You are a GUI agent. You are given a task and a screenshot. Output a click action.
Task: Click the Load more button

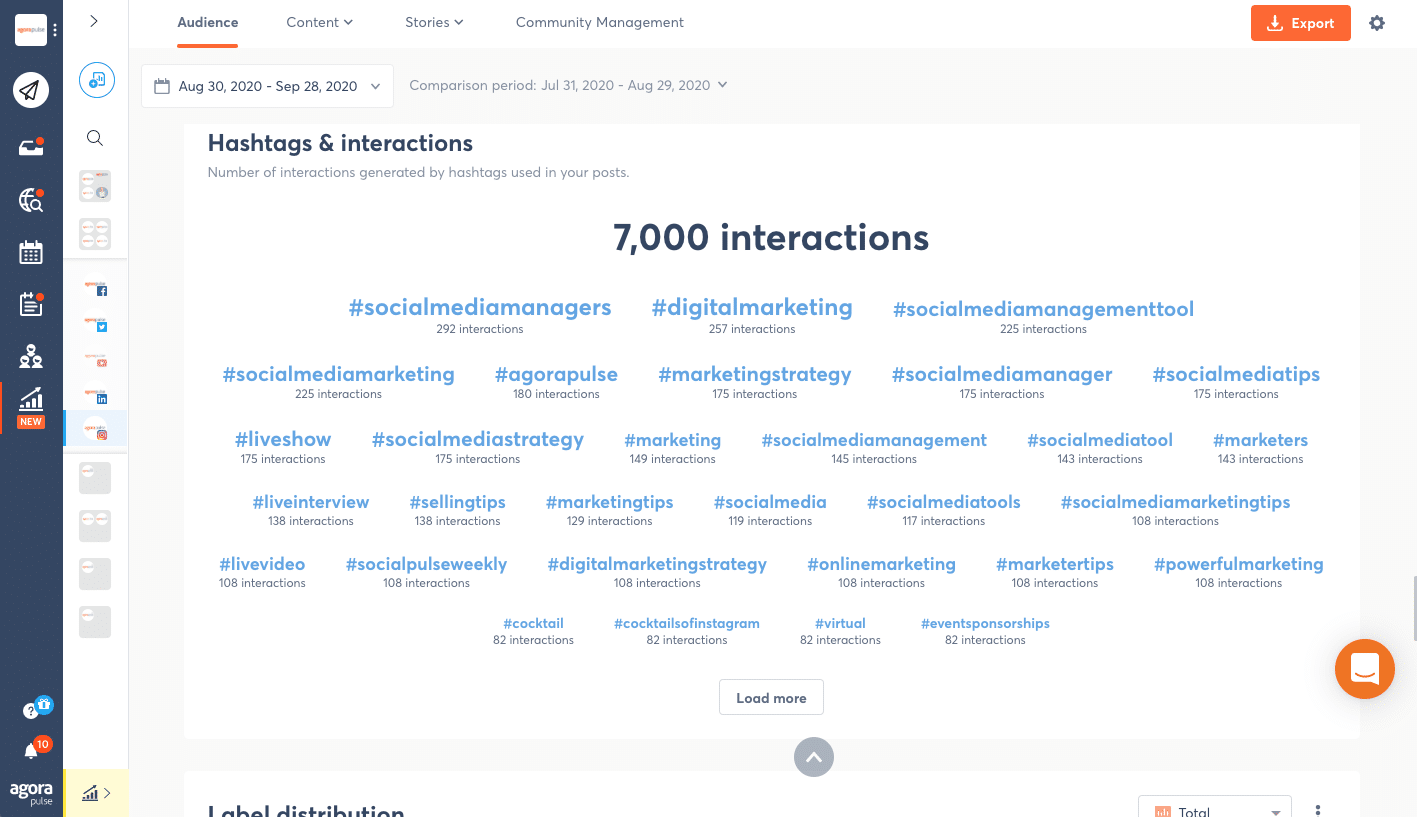[x=770, y=698]
